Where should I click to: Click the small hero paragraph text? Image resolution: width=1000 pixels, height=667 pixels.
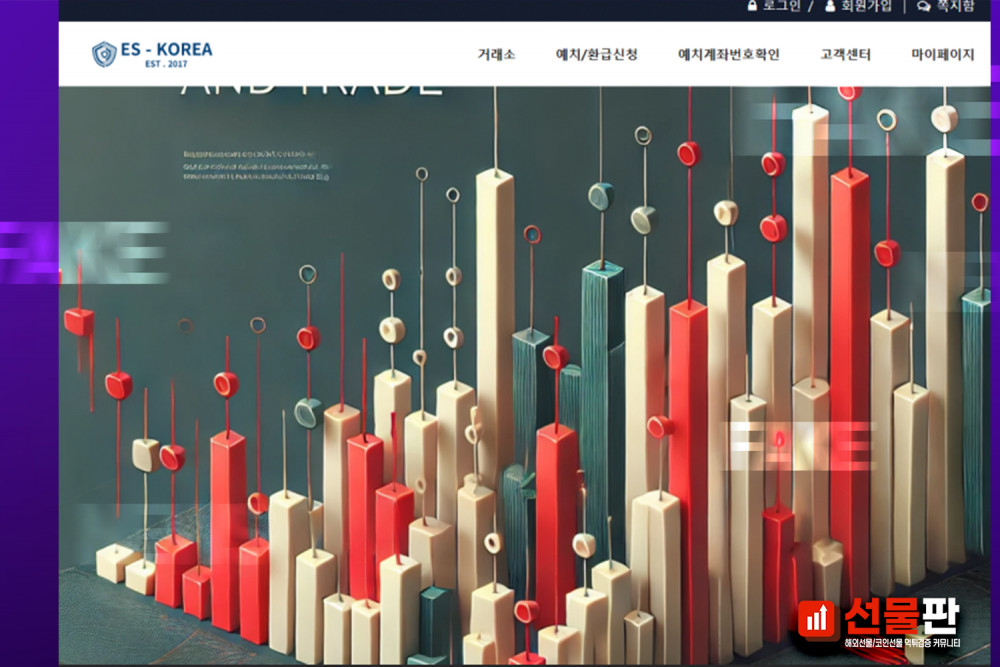tap(256, 166)
